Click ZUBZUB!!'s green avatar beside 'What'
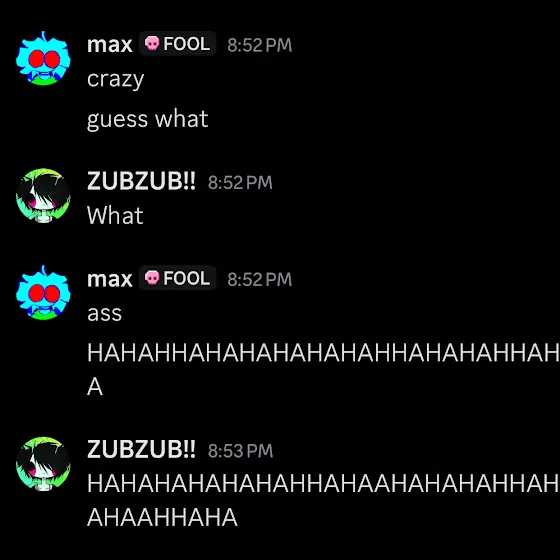This screenshot has height=560, width=560. coord(43,195)
